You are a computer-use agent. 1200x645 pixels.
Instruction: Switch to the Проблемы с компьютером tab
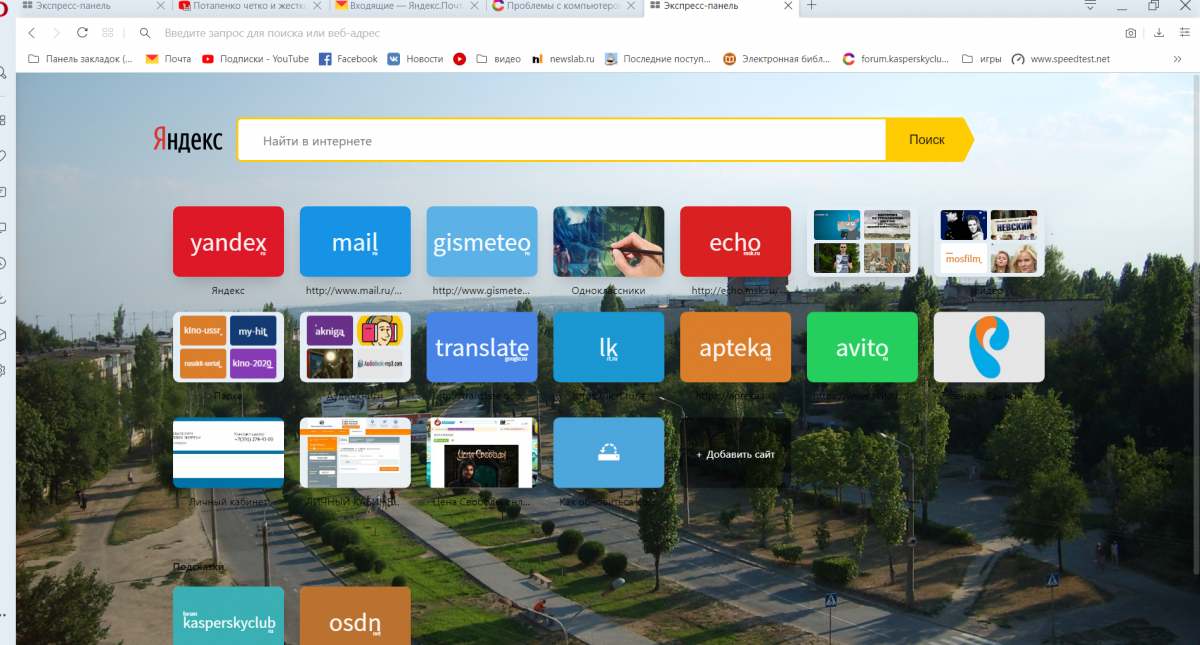565,6
